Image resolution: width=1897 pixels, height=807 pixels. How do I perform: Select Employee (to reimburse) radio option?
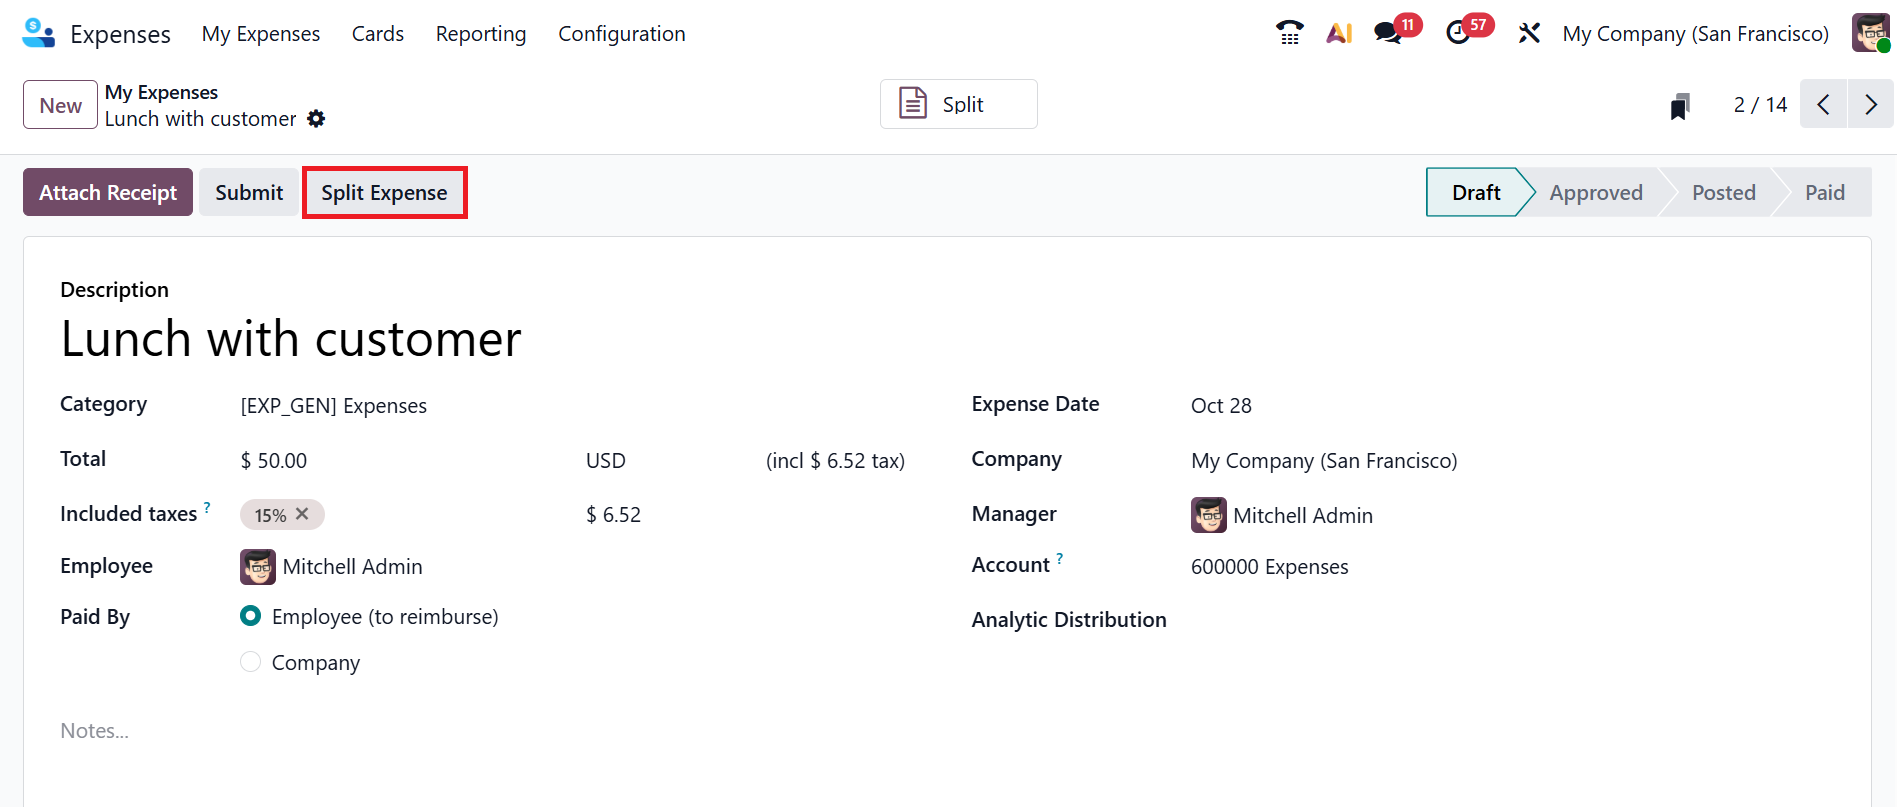coord(251,616)
